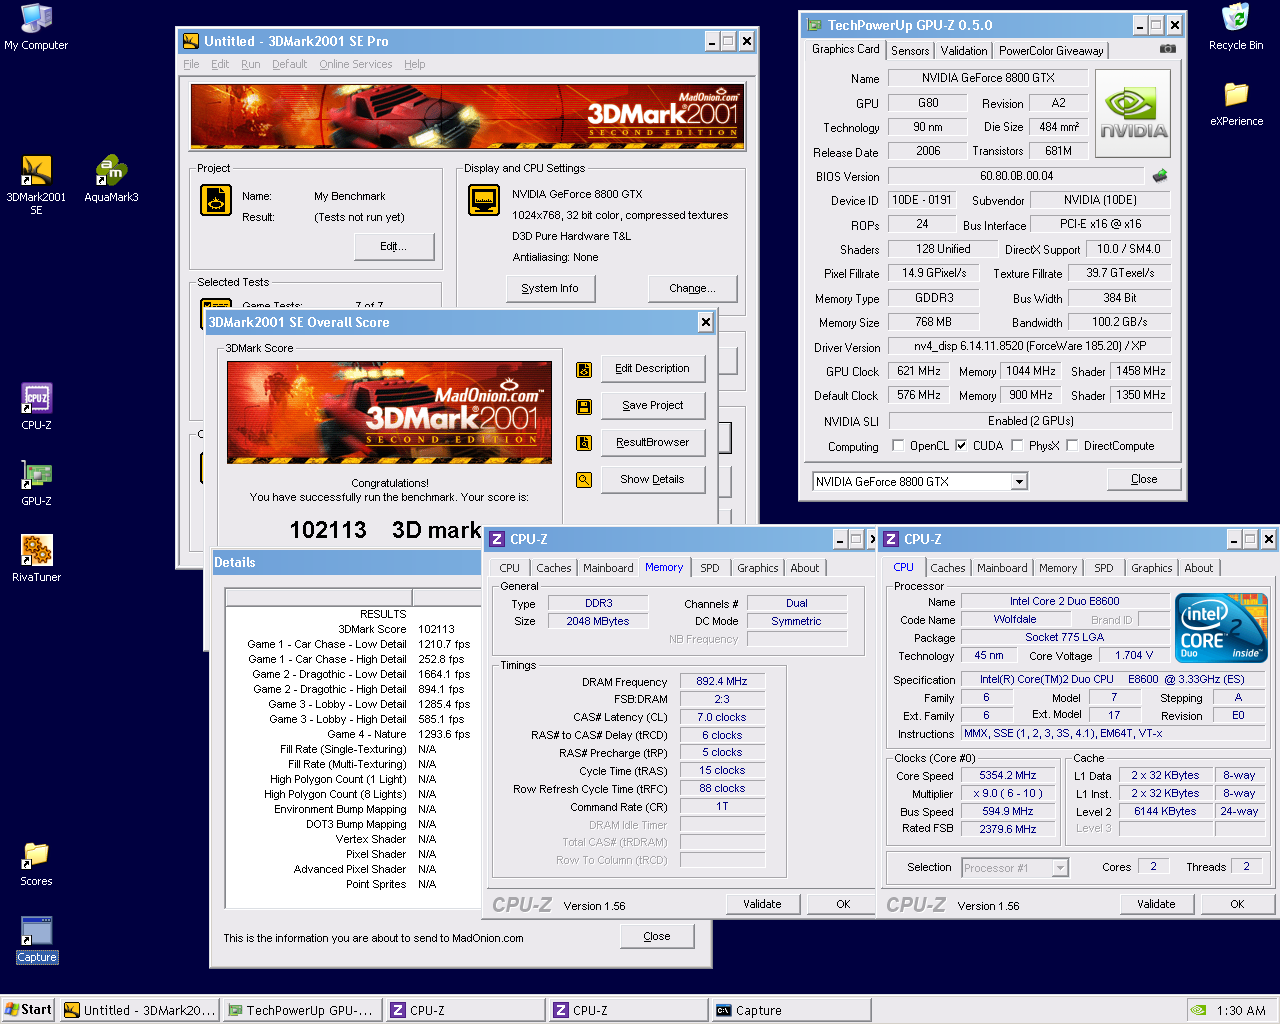Screen dimensions: 1280x1024
Task: Open Help menu in 3DMark2001
Action: [x=414, y=64]
